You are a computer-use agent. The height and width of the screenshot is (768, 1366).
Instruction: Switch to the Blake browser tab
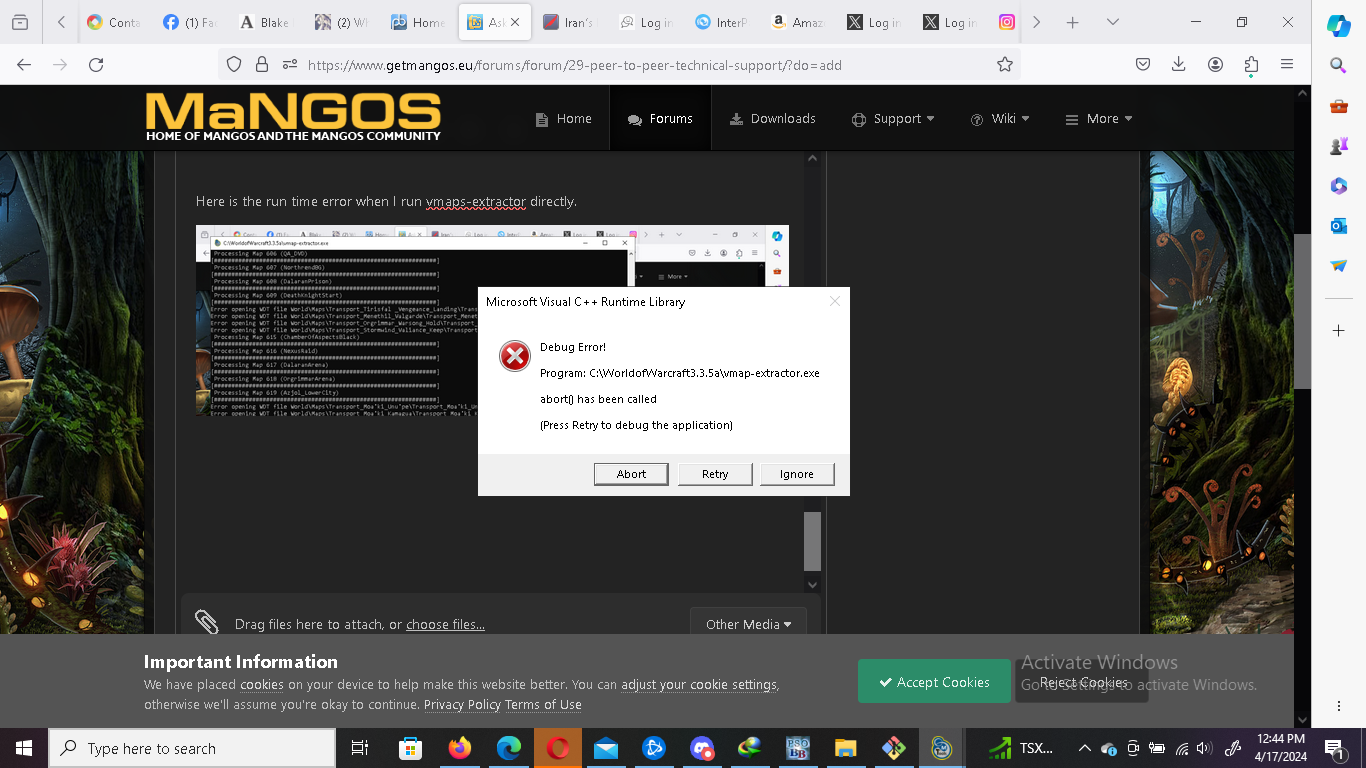click(265, 22)
